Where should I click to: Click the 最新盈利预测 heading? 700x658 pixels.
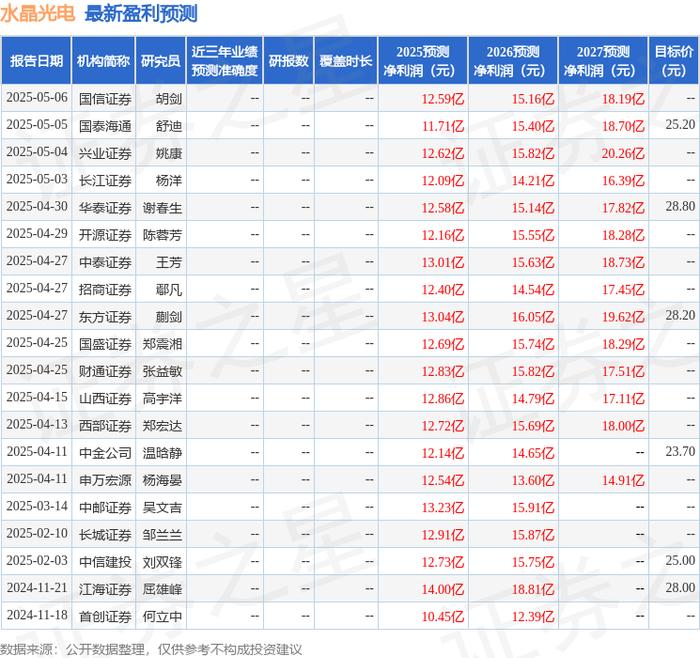click(141, 14)
